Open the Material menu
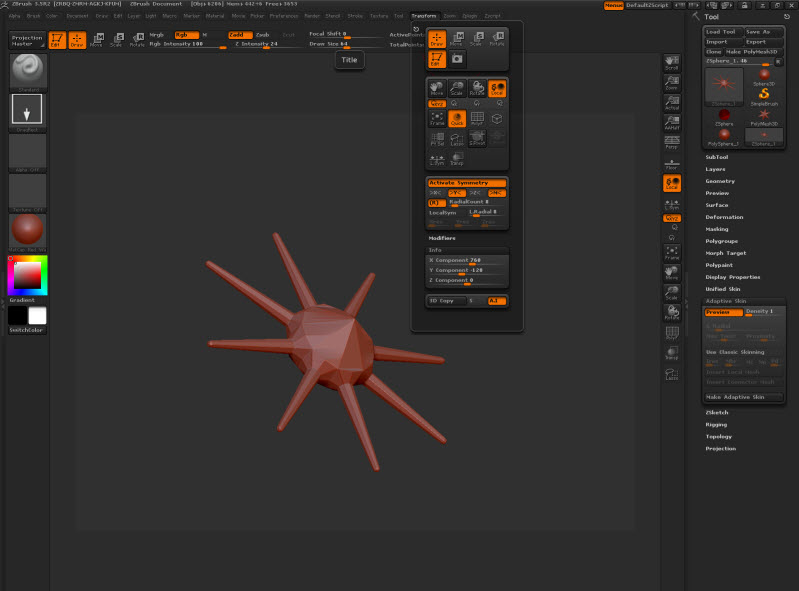799x591 pixels. click(215, 16)
